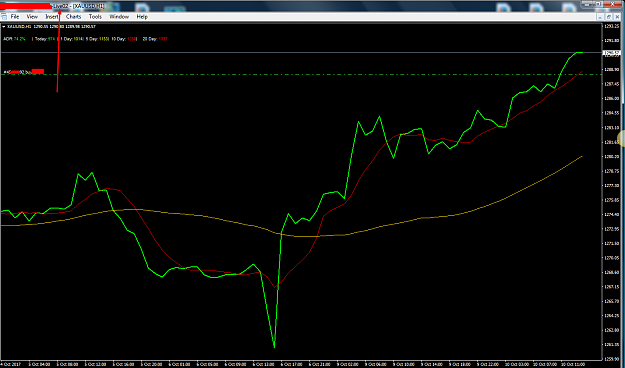
Task: Click the 20 Day range value
Action: [x=163, y=39]
